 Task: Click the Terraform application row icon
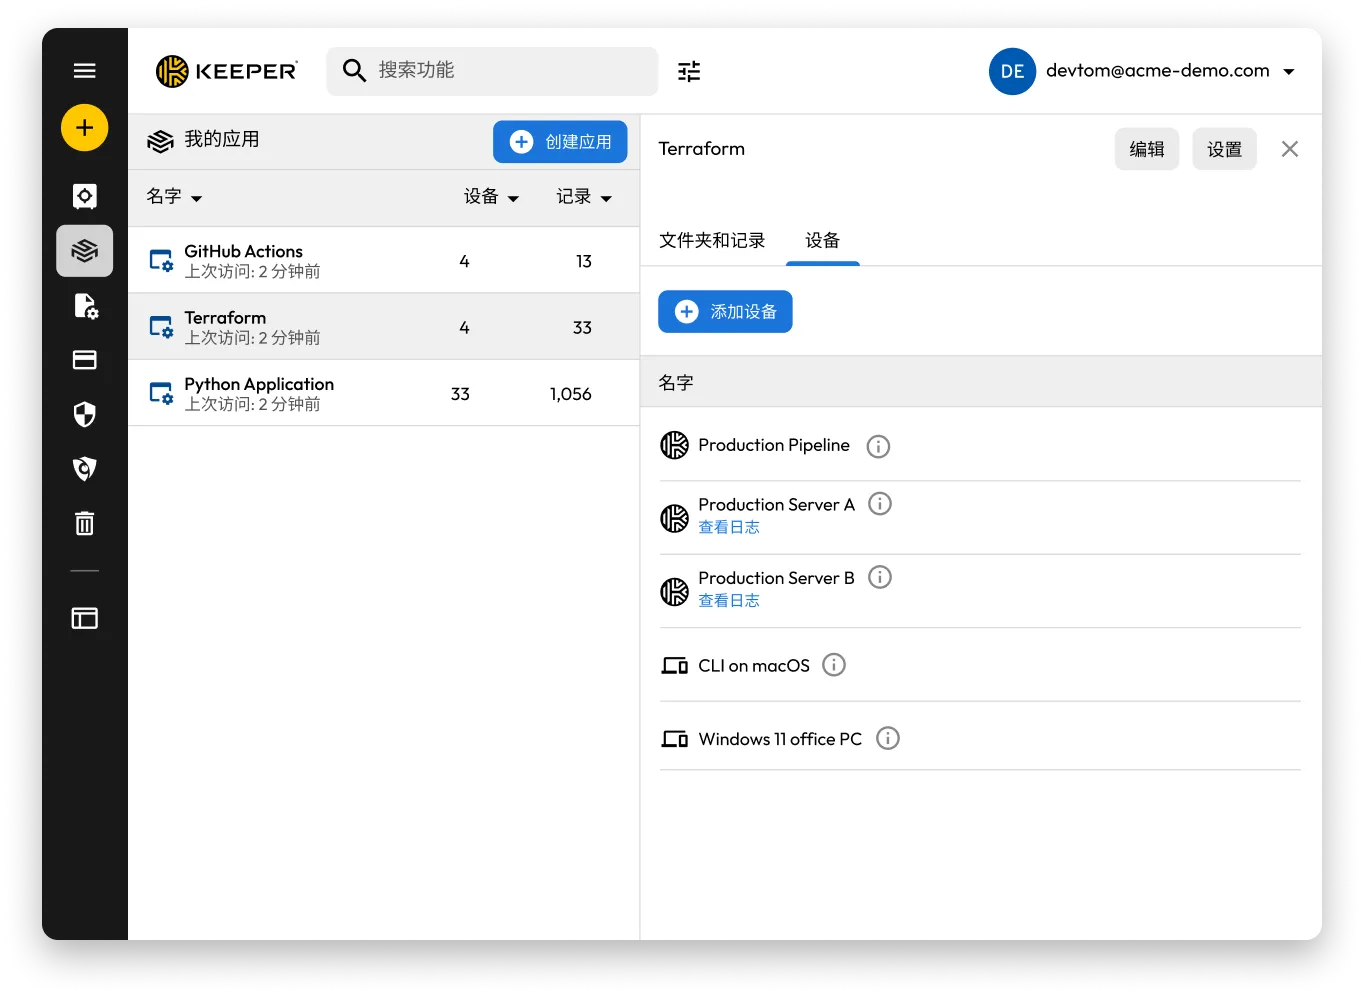tap(161, 327)
